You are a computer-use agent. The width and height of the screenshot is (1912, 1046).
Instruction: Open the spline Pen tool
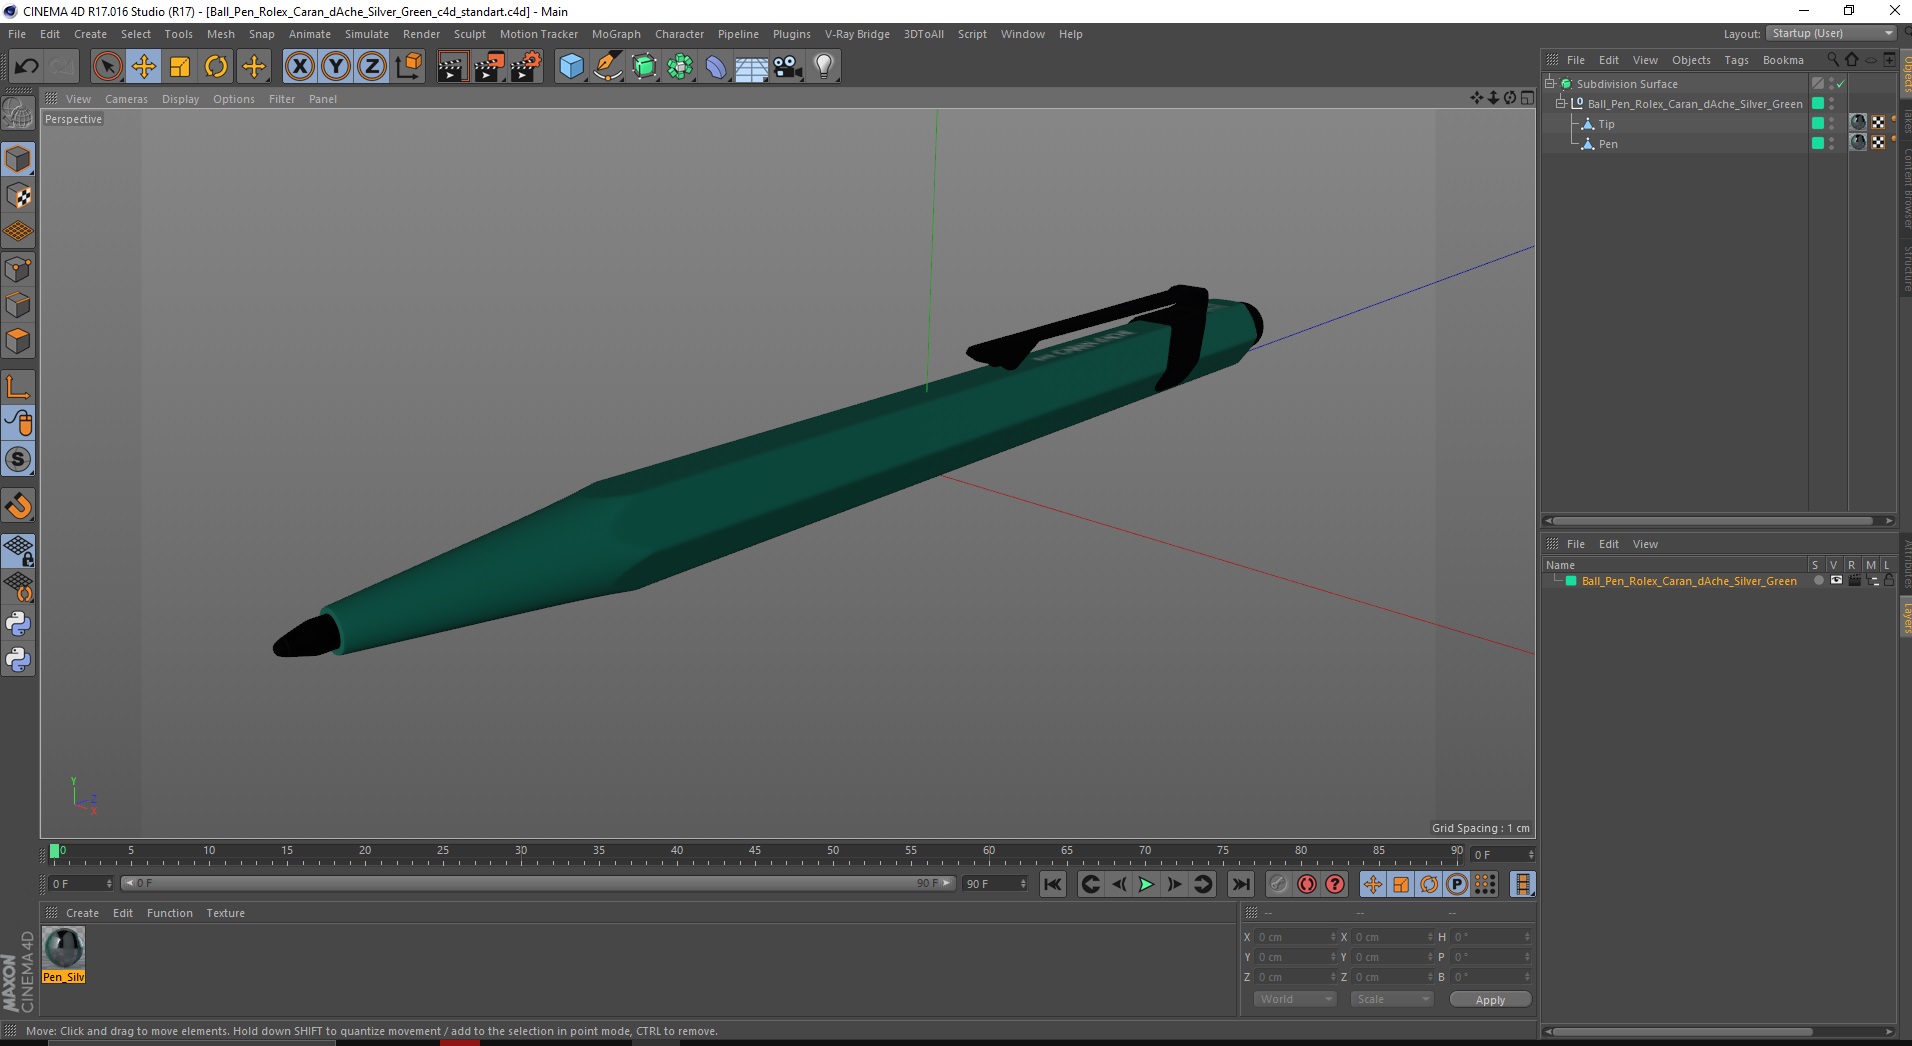(607, 67)
